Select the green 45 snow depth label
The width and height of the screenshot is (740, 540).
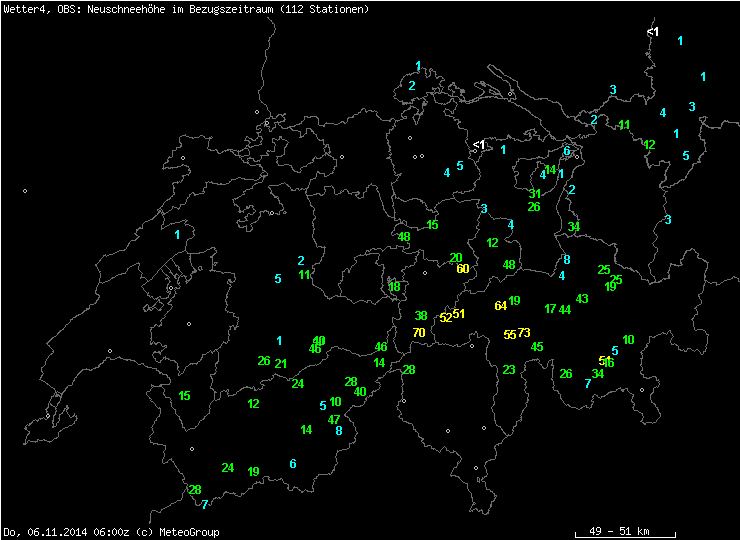(537, 347)
